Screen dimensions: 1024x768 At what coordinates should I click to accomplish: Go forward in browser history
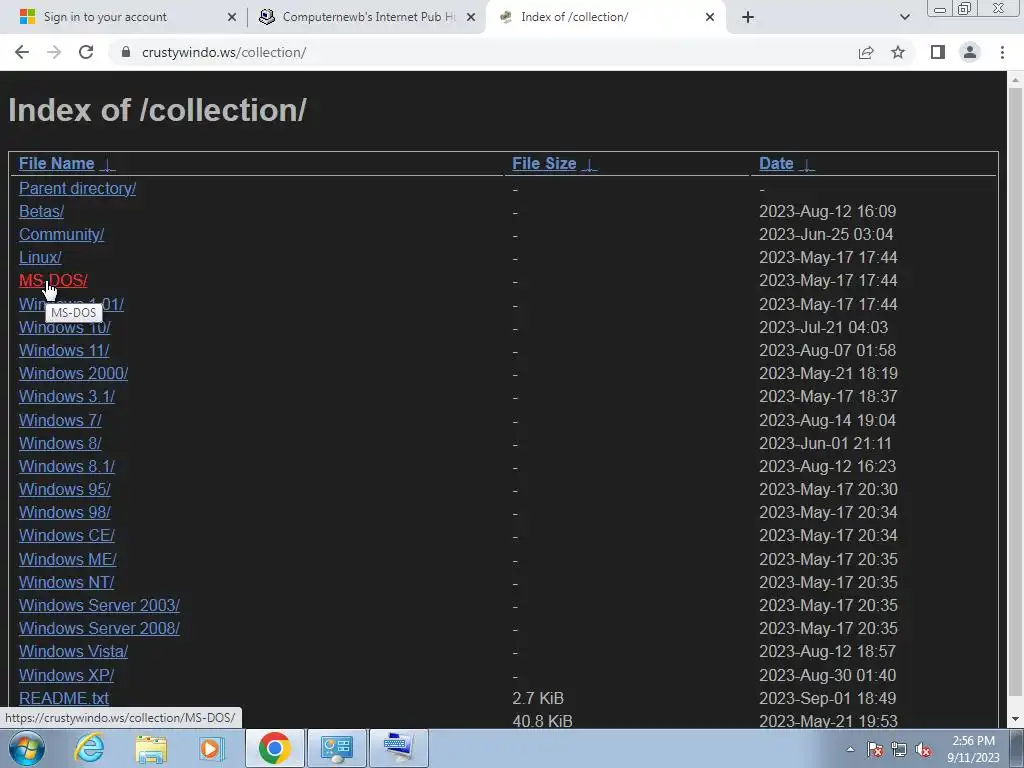click(54, 52)
